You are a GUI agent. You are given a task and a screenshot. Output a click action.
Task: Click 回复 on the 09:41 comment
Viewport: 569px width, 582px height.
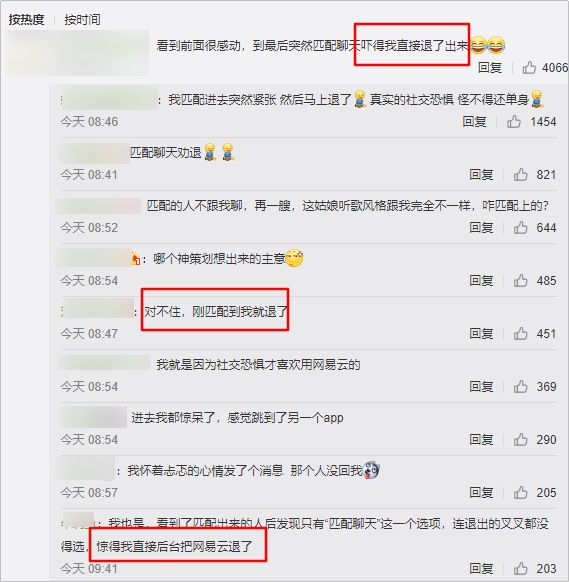click(x=481, y=568)
